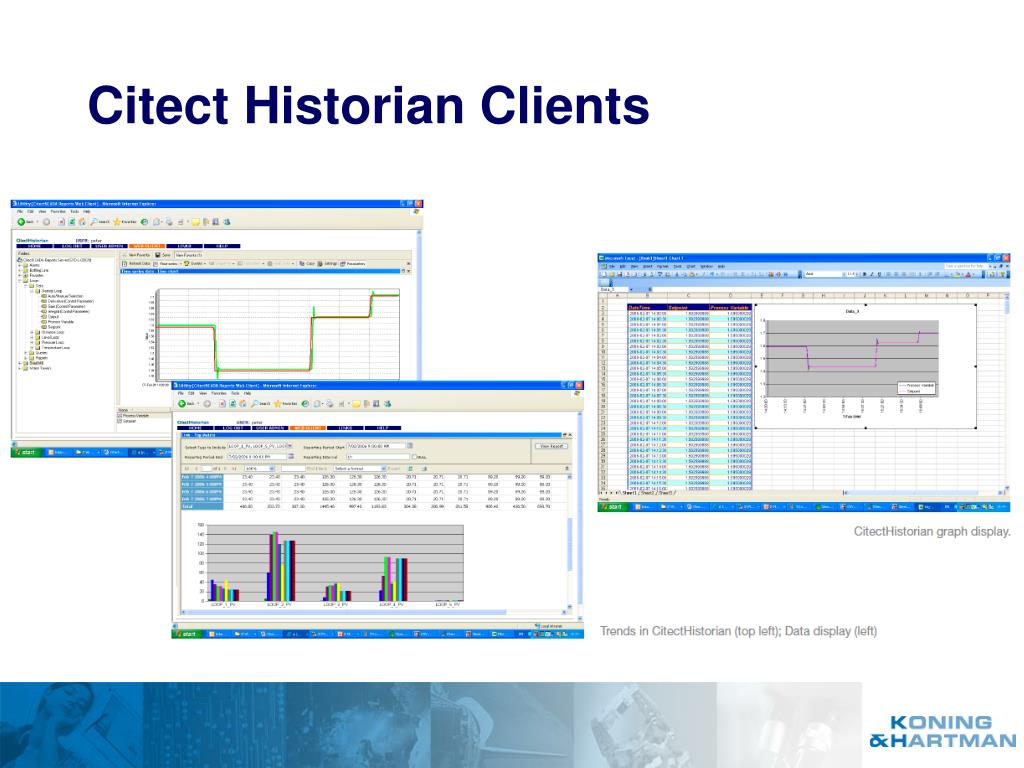The height and width of the screenshot is (768, 1024).
Task: Click the vertical scrollbar in trend window
Action: (419, 304)
